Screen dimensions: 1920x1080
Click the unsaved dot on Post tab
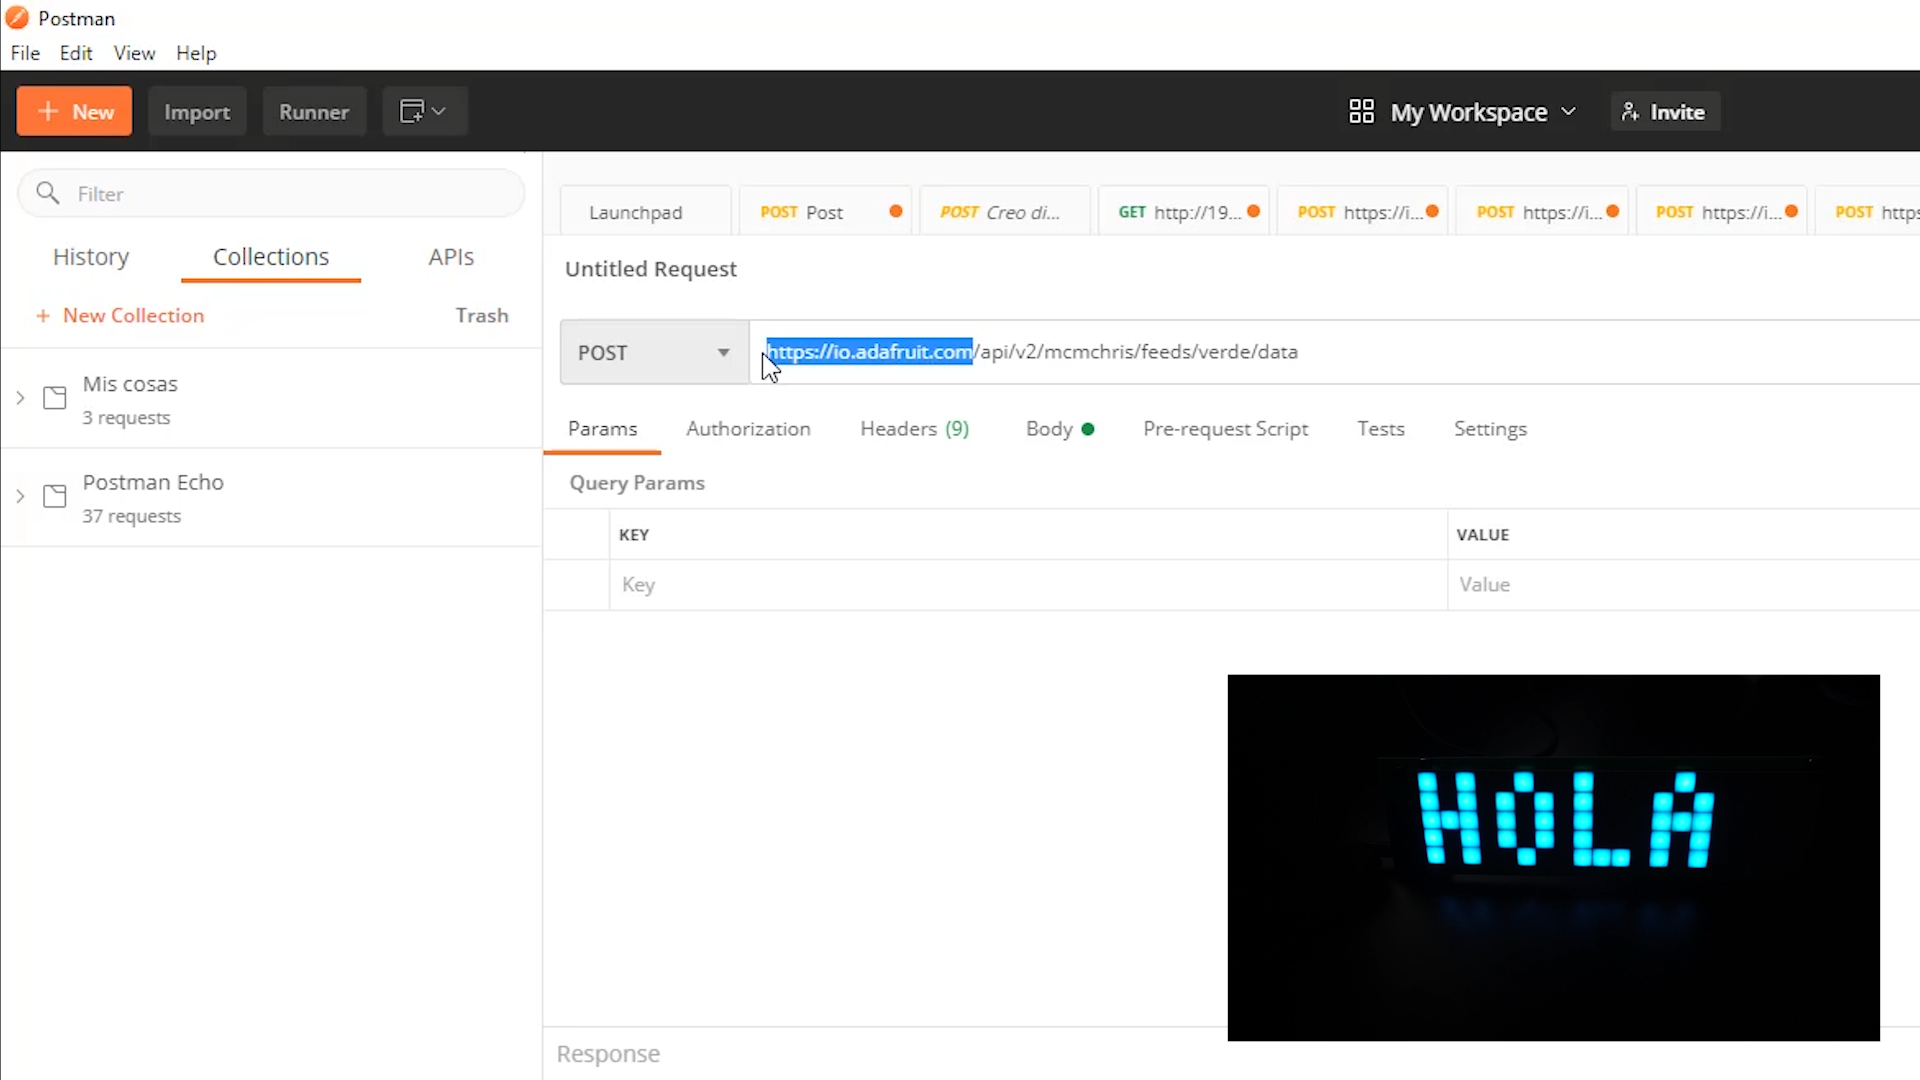[896, 211]
